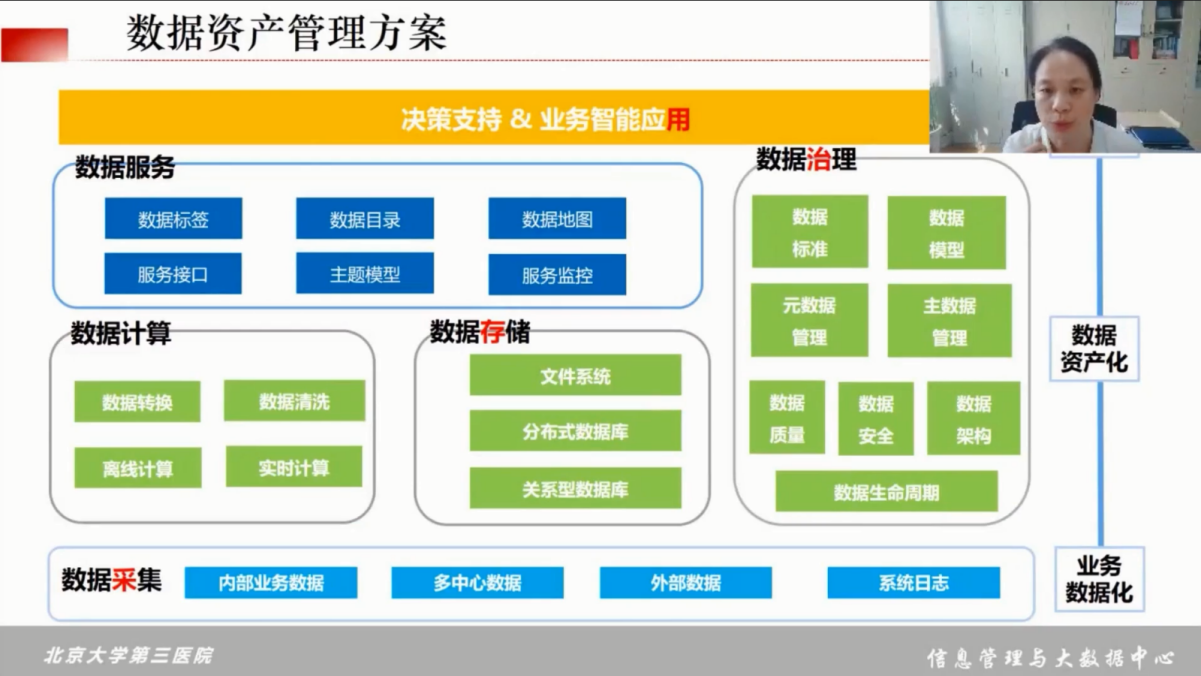1201x676 pixels.
Task: Select the 内部业务数据 box
Action: tap(271, 583)
